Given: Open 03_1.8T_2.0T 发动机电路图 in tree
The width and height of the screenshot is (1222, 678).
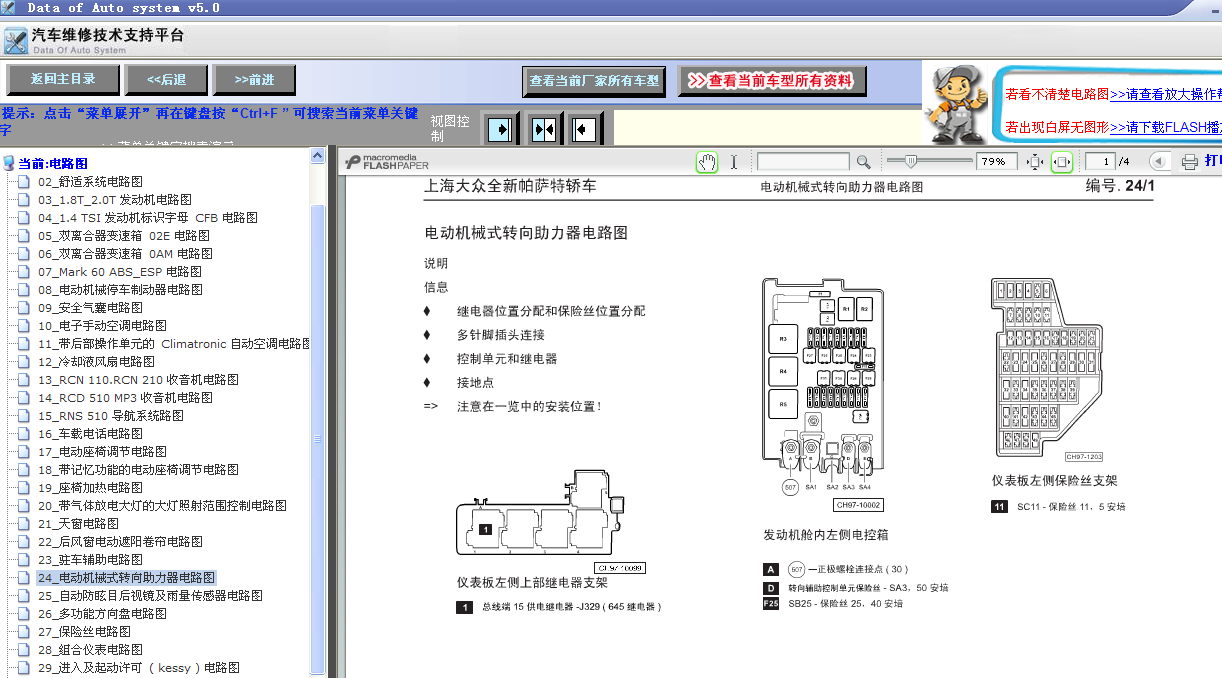Looking at the screenshot, I should [x=115, y=199].
